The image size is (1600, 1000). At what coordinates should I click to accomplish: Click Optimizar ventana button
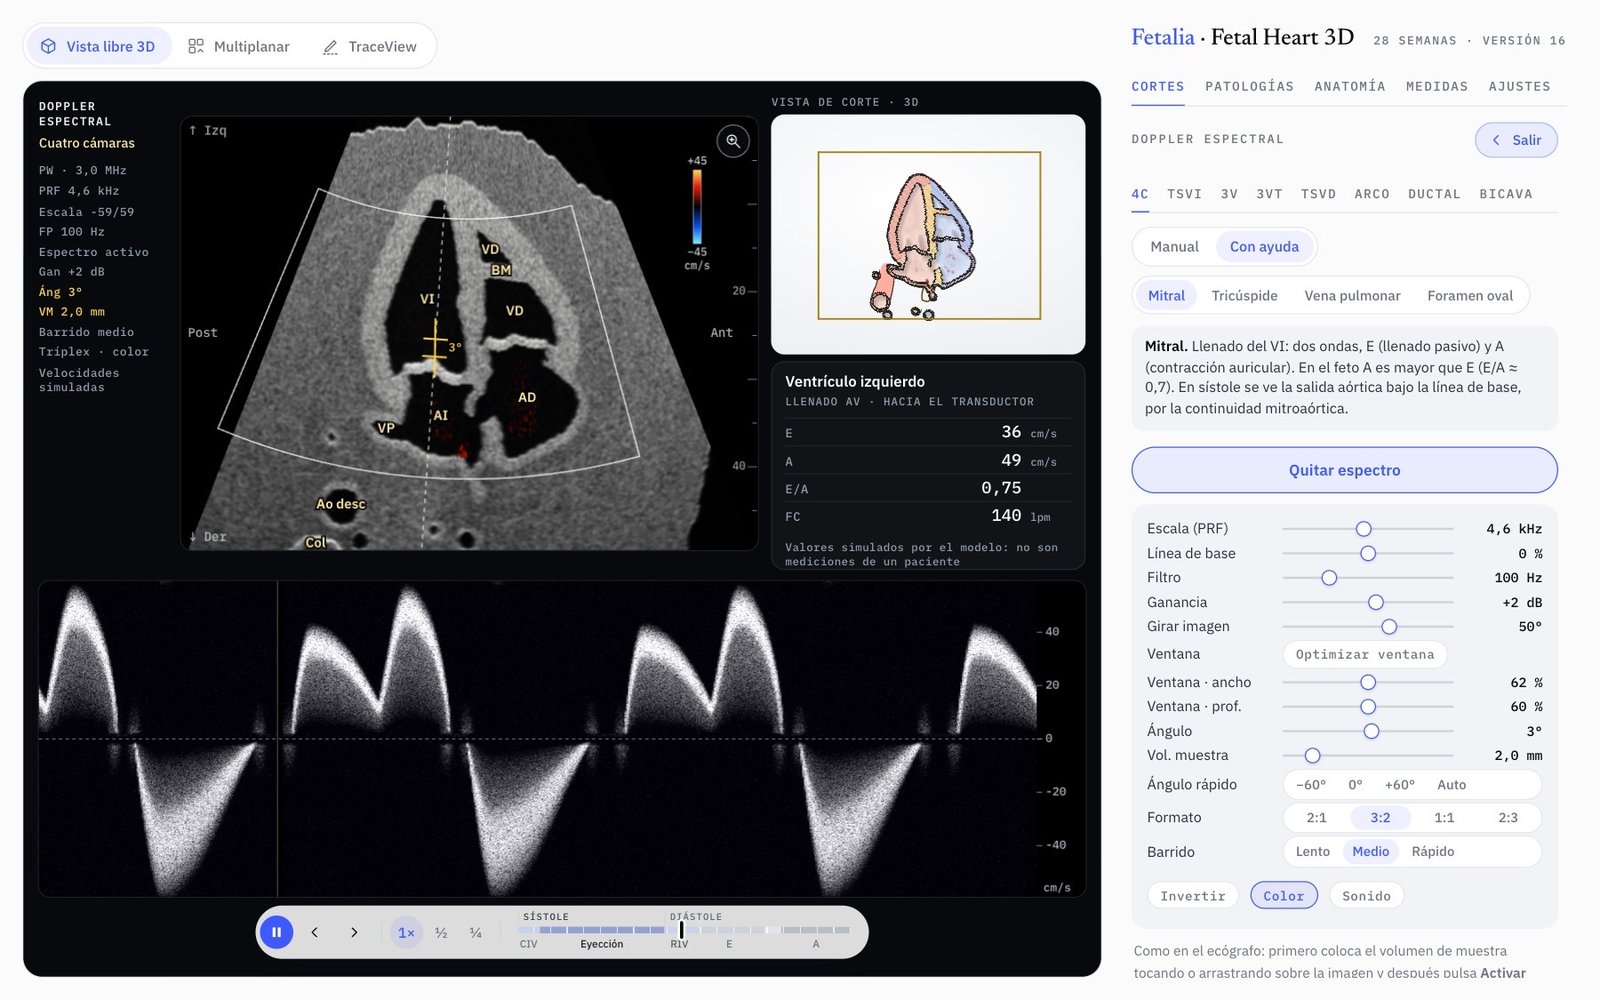(x=1364, y=655)
